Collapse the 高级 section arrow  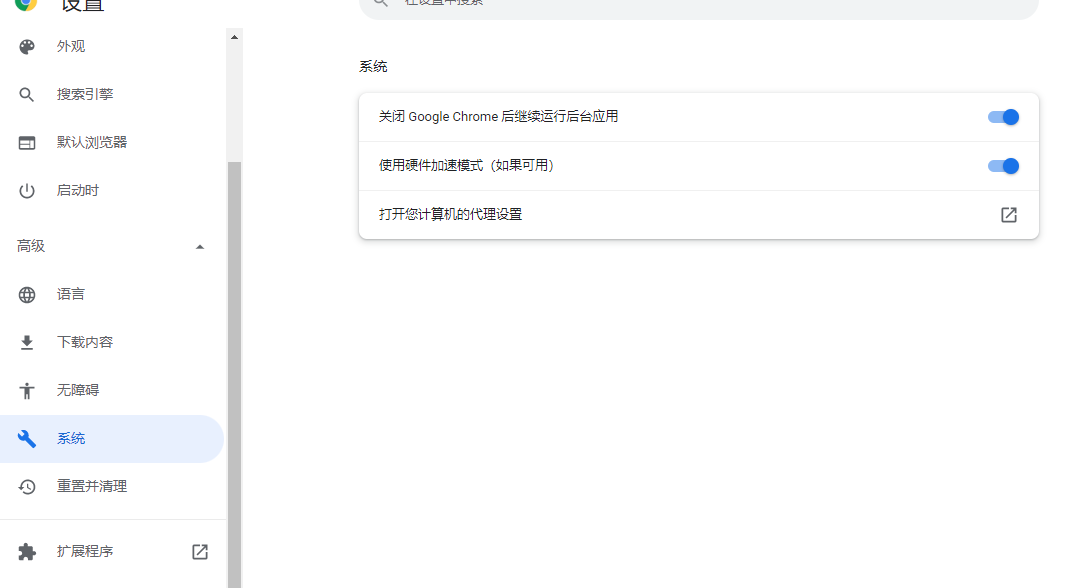200,247
